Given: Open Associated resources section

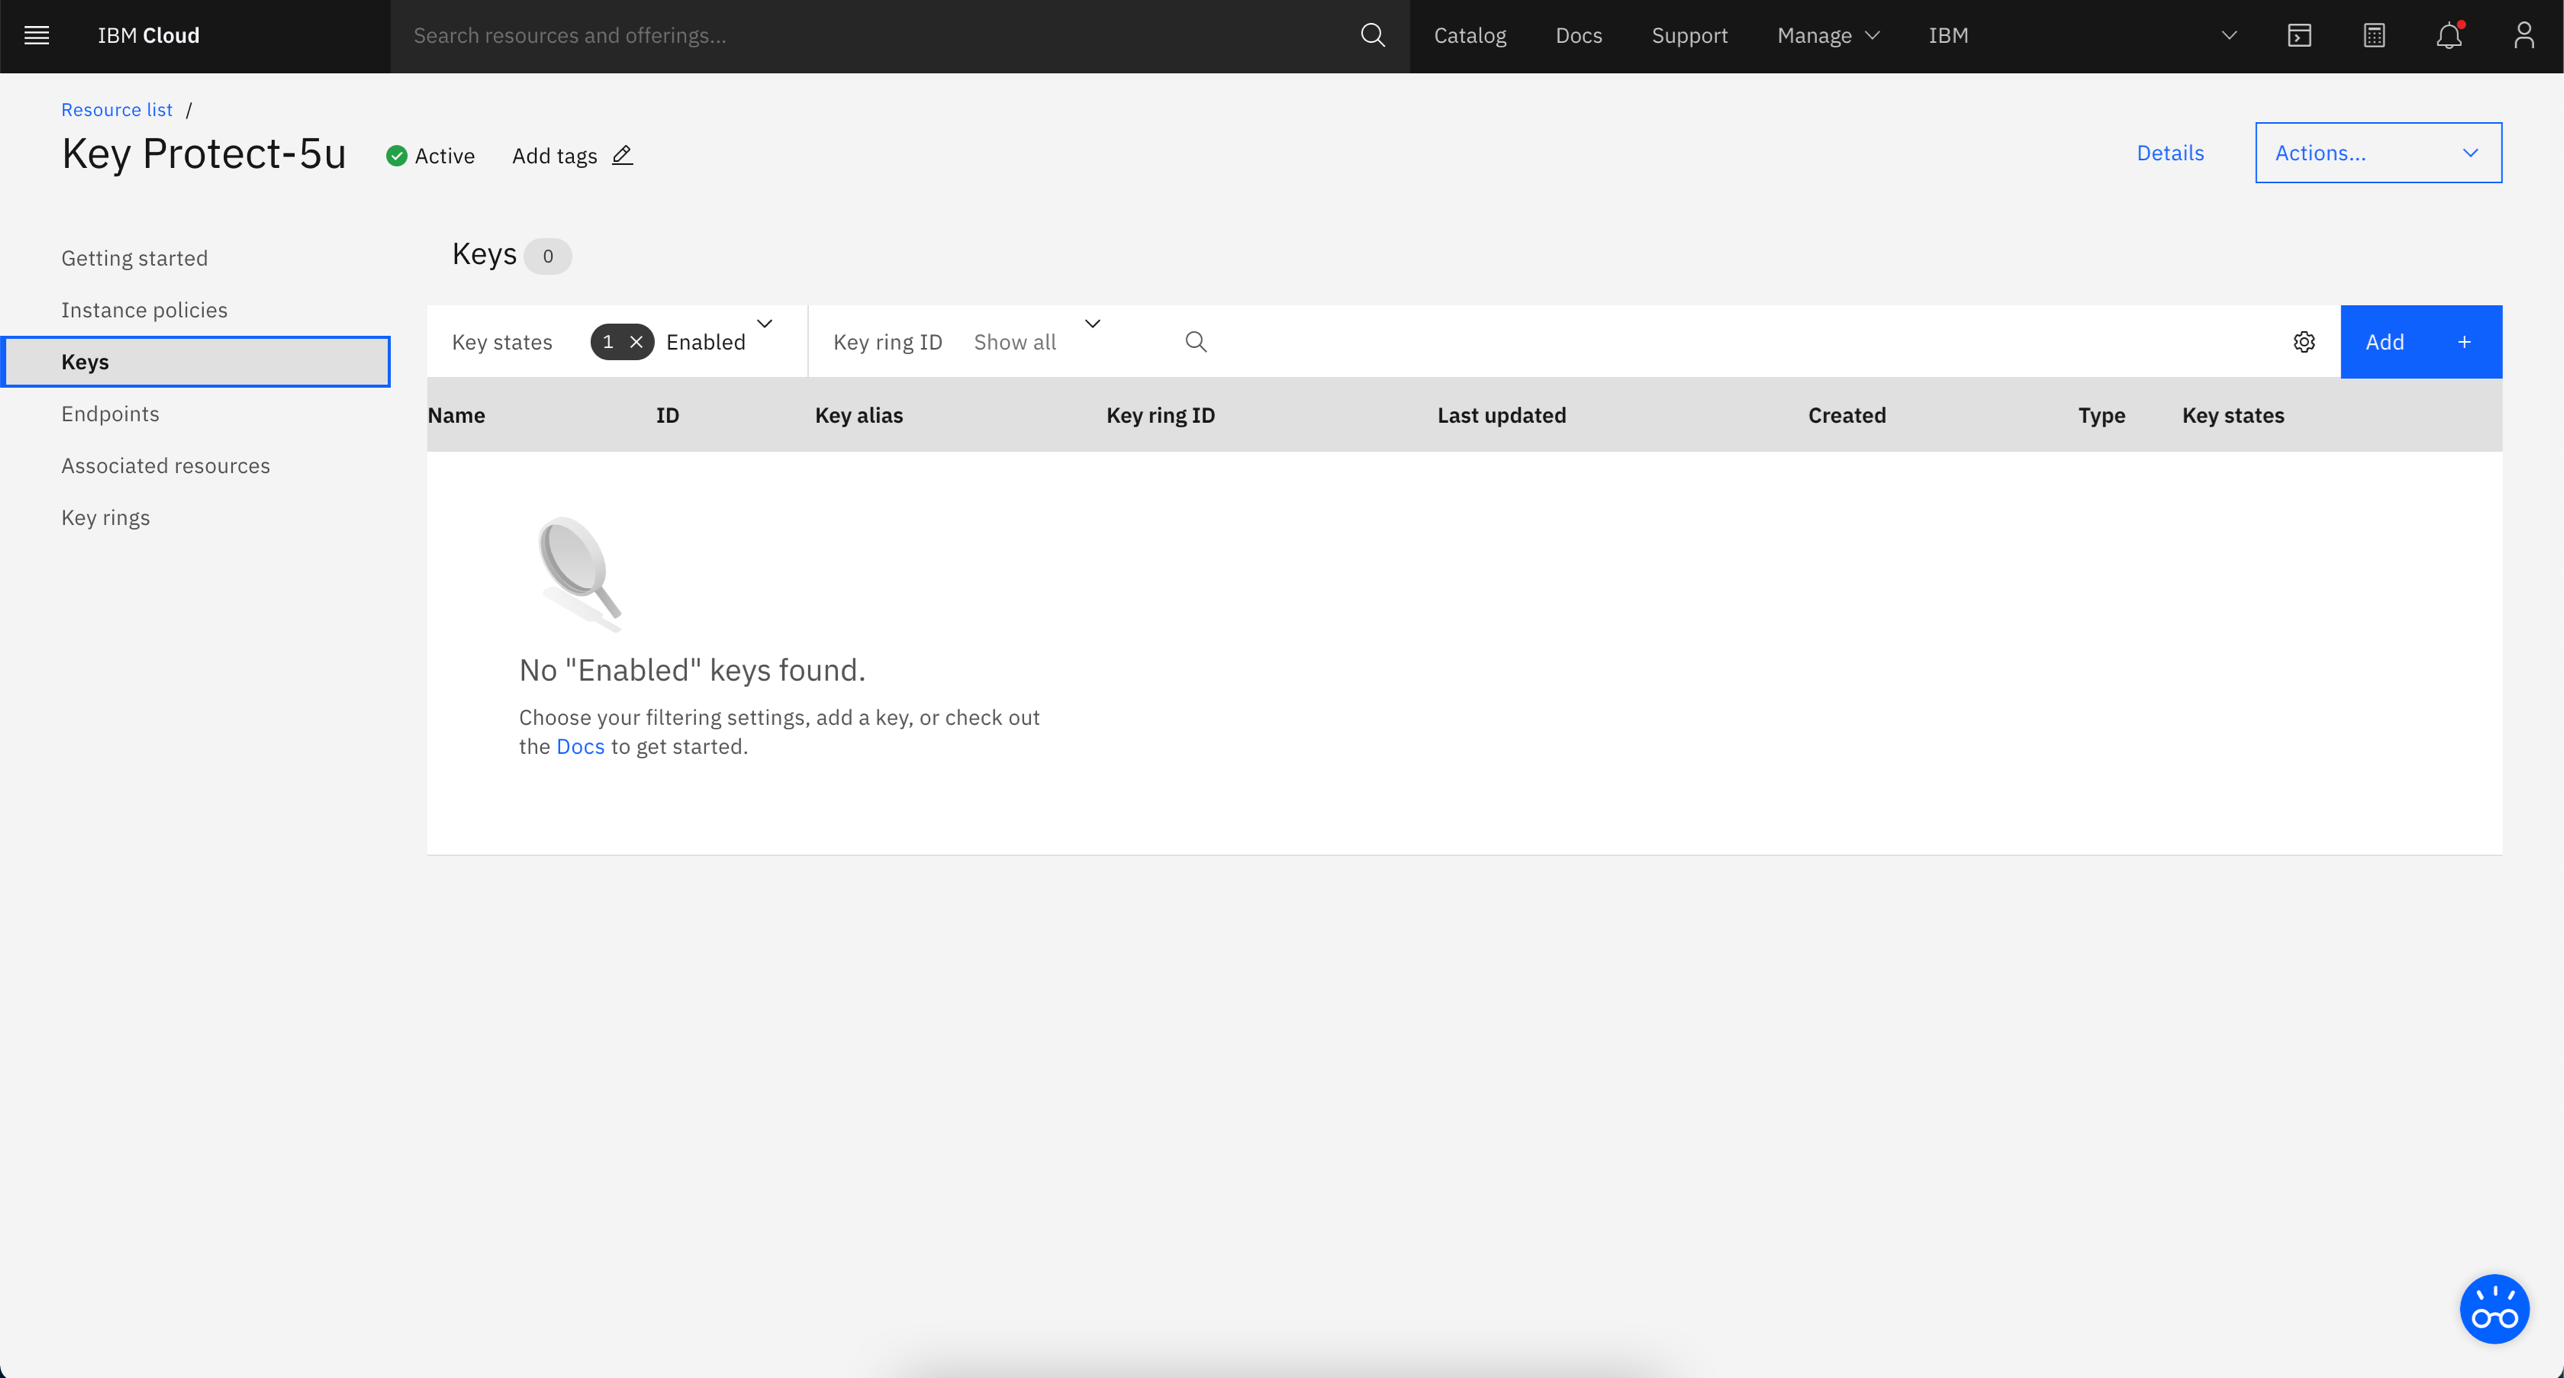Looking at the screenshot, I should pos(166,466).
